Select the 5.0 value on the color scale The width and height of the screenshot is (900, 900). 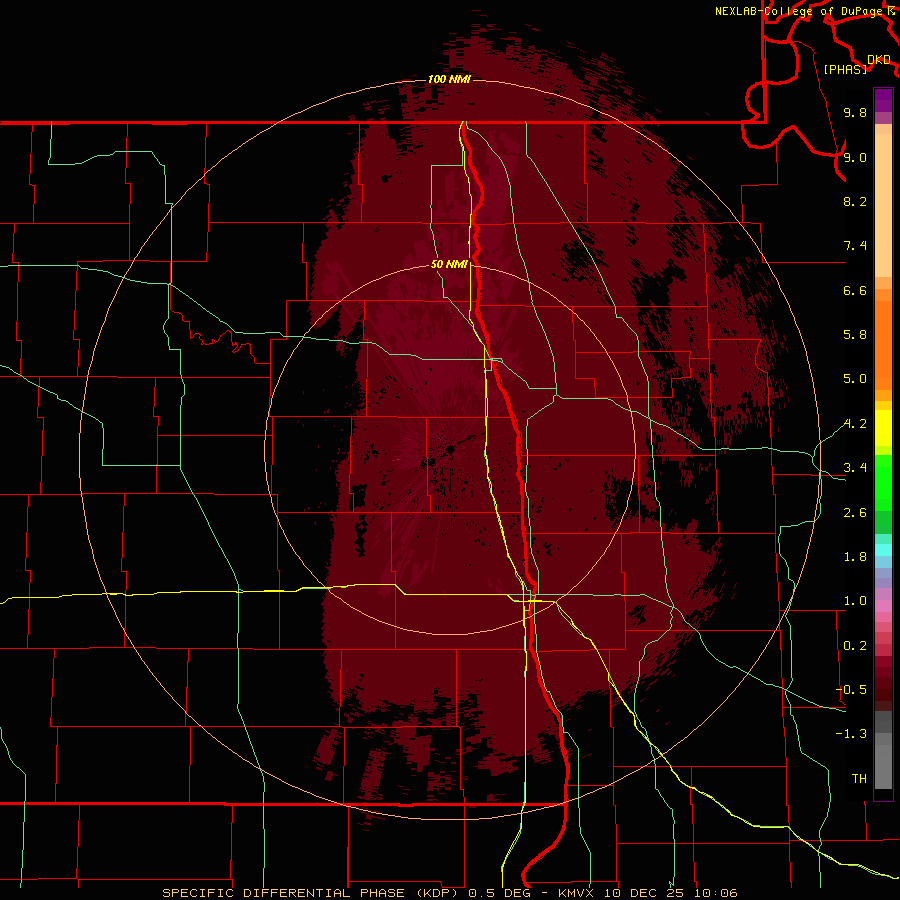click(x=855, y=379)
